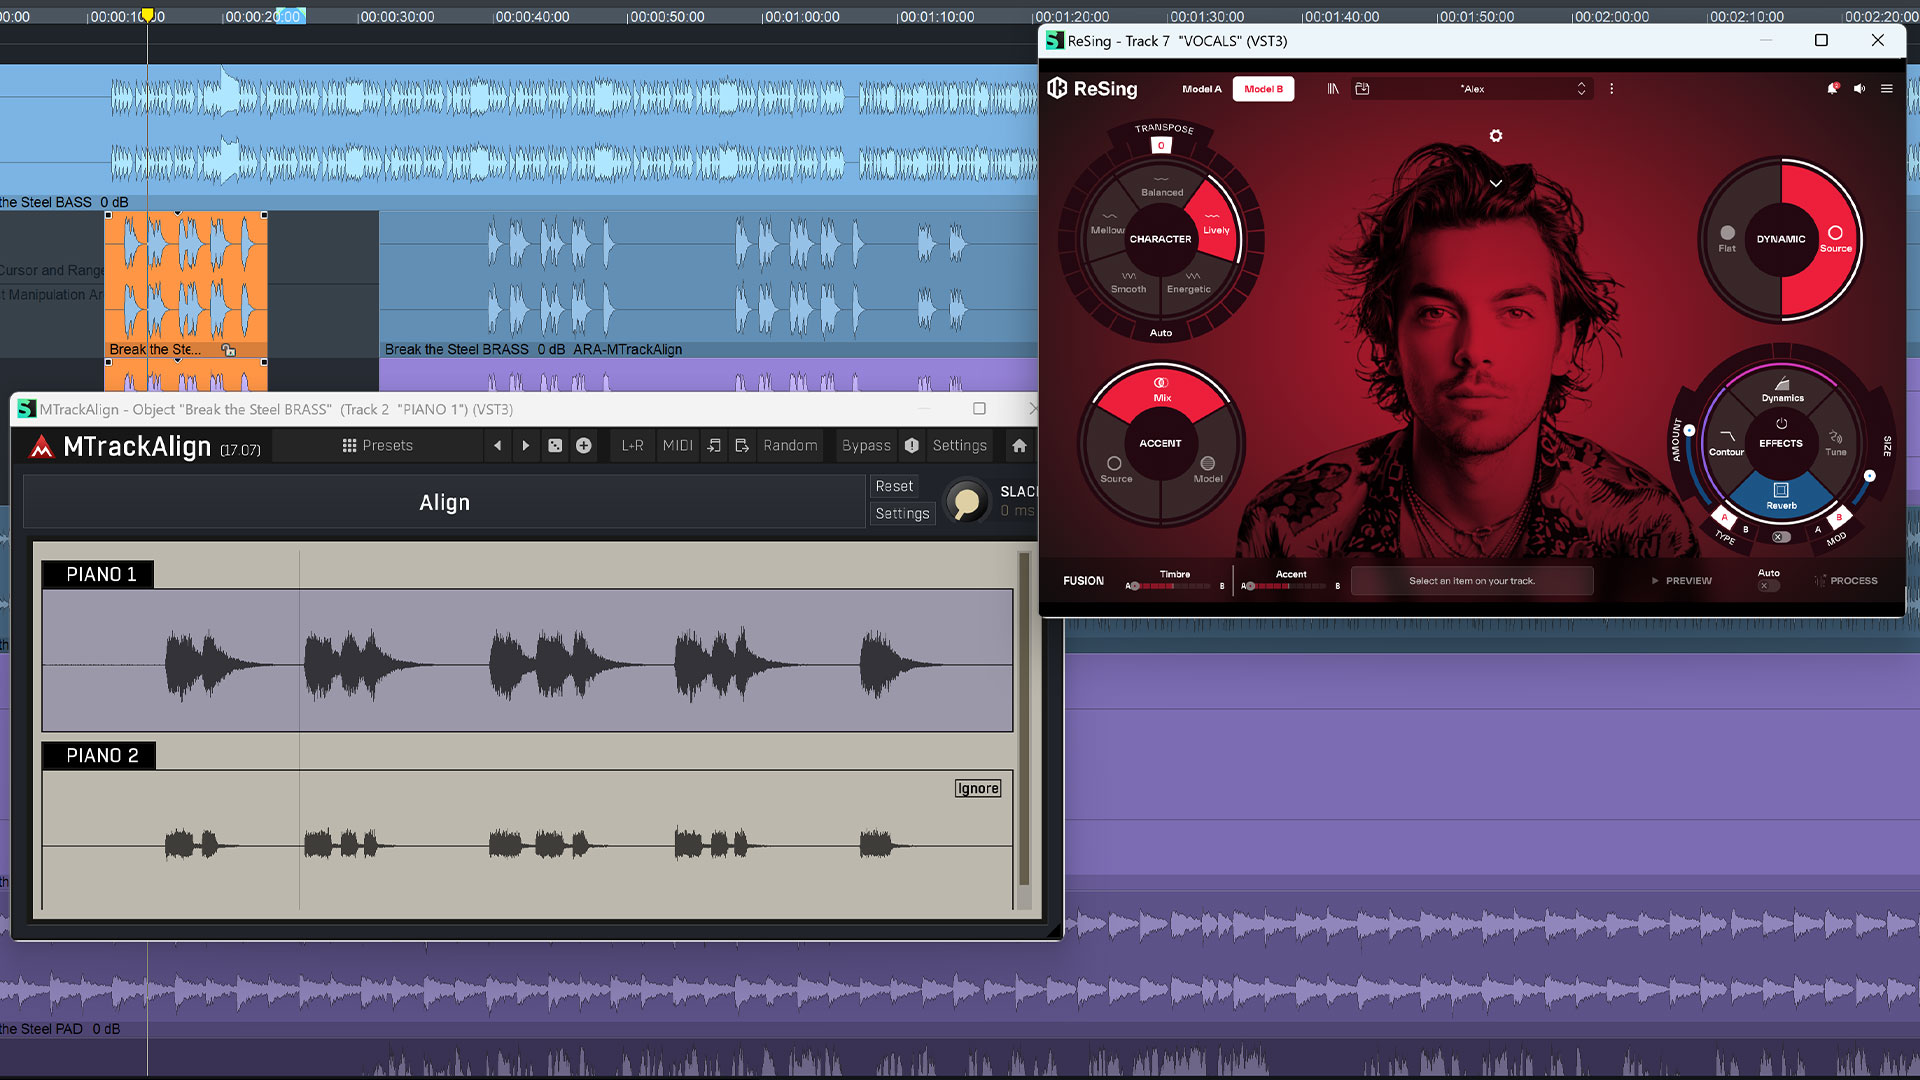This screenshot has height=1080, width=1920.
Task: Toggle Bypass in MTrackAlign
Action: click(866, 446)
